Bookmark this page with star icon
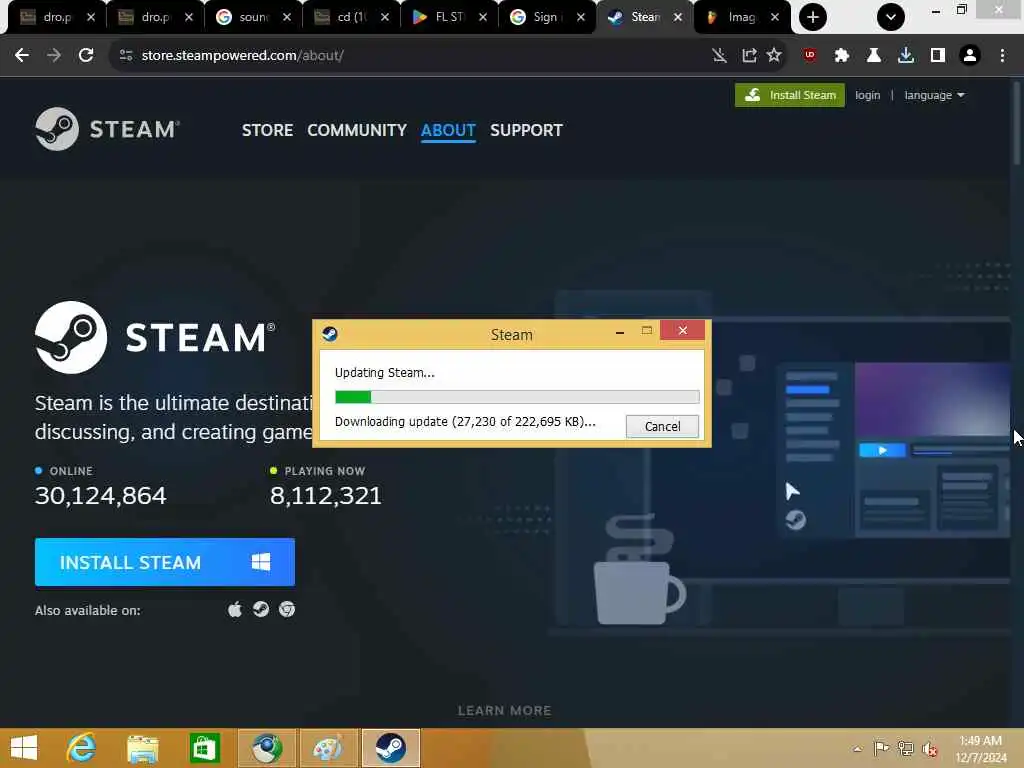This screenshot has width=1024, height=768. (x=774, y=56)
